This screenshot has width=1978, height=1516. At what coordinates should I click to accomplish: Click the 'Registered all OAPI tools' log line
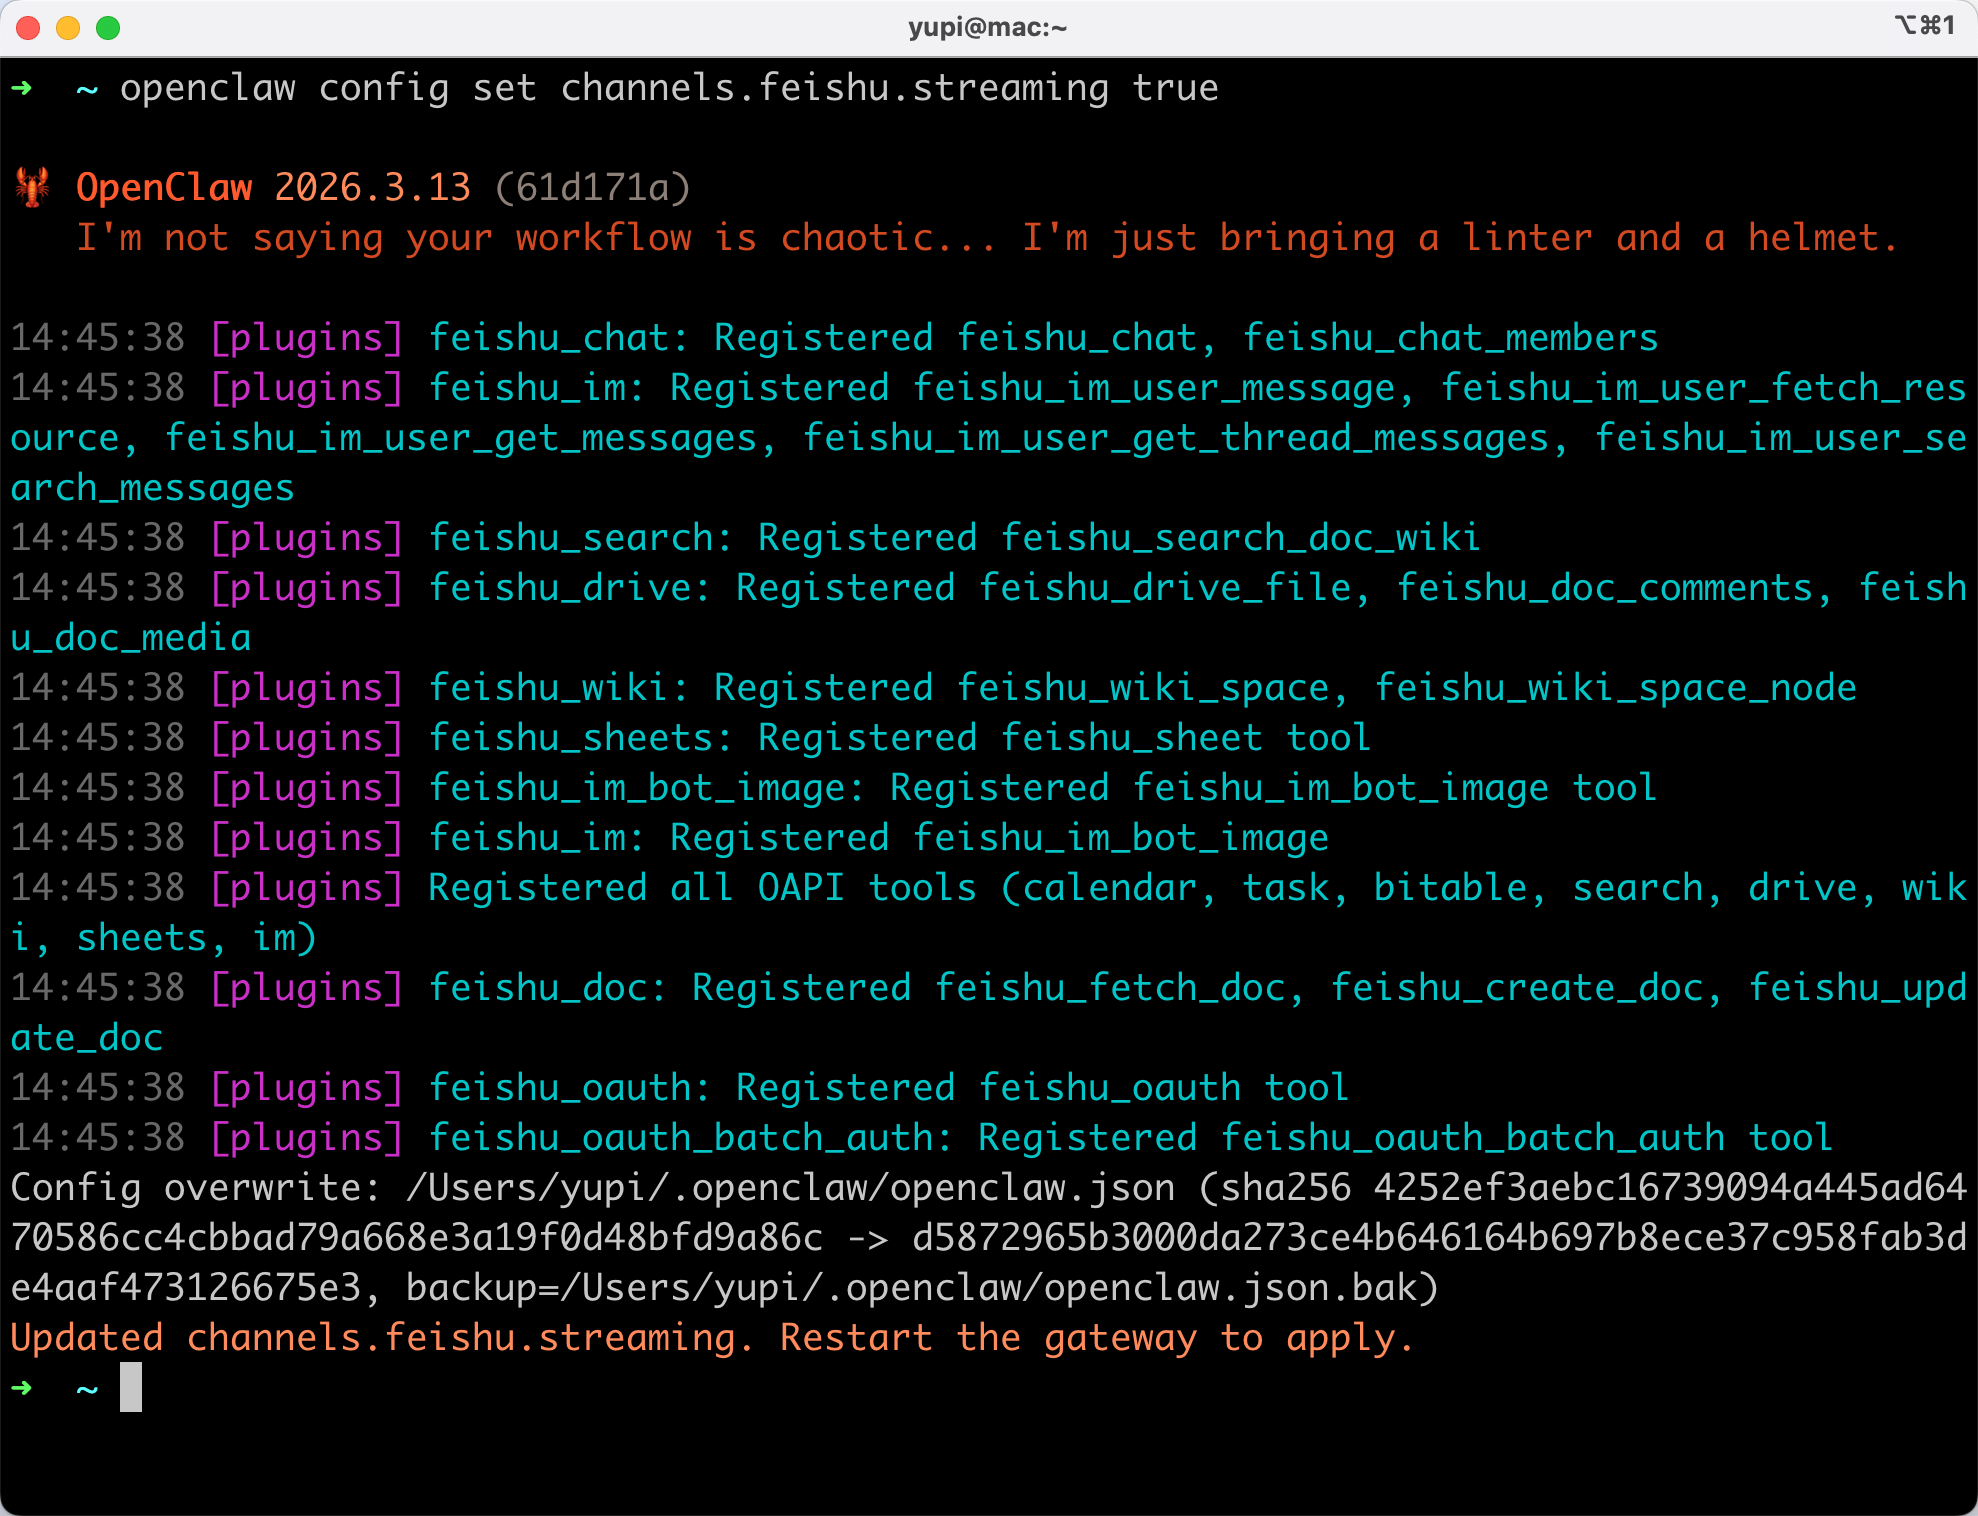[700, 888]
